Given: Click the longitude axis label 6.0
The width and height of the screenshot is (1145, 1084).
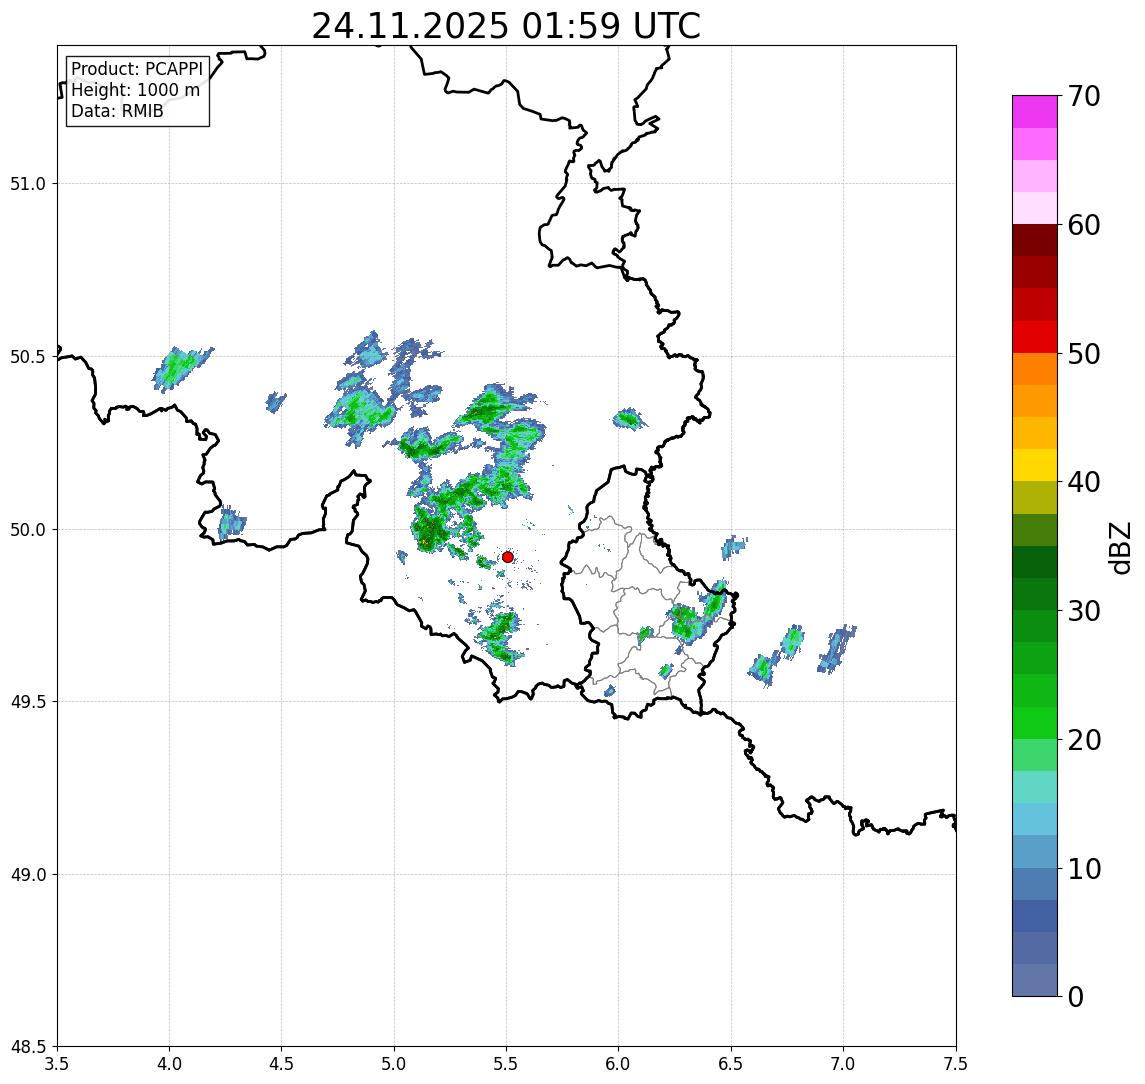Looking at the screenshot, I should pos(619,1064).
